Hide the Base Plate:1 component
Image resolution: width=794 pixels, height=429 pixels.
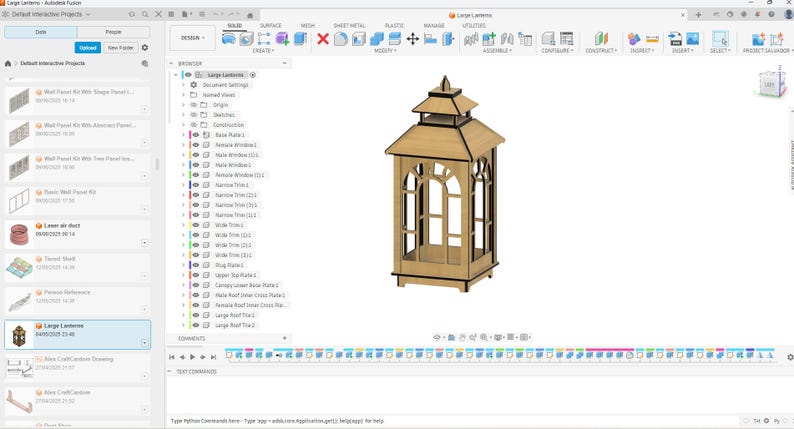(x=195, y=135)
